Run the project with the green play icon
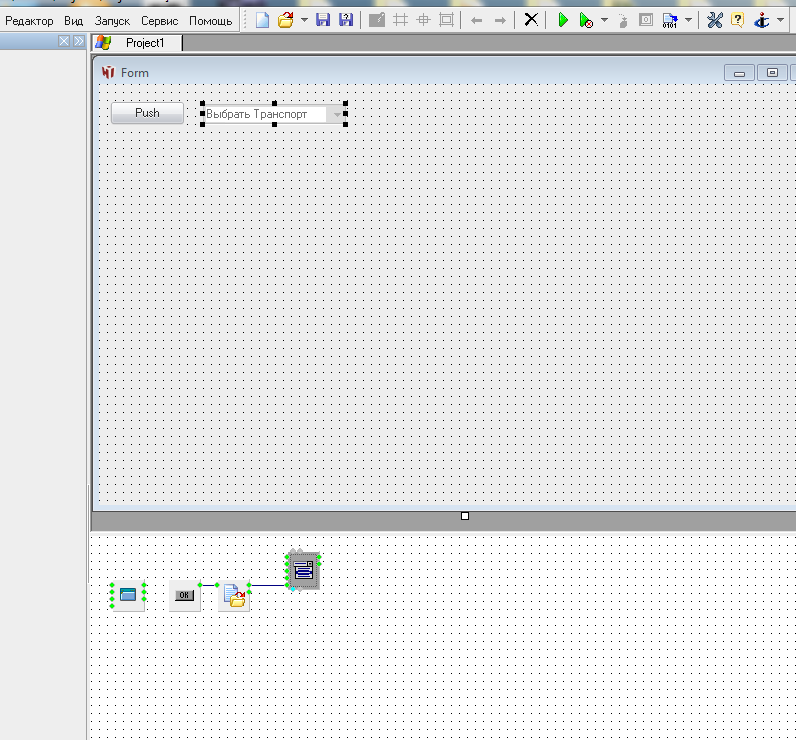796x740 pixels. pyautogui.click(x=563, y=20)
